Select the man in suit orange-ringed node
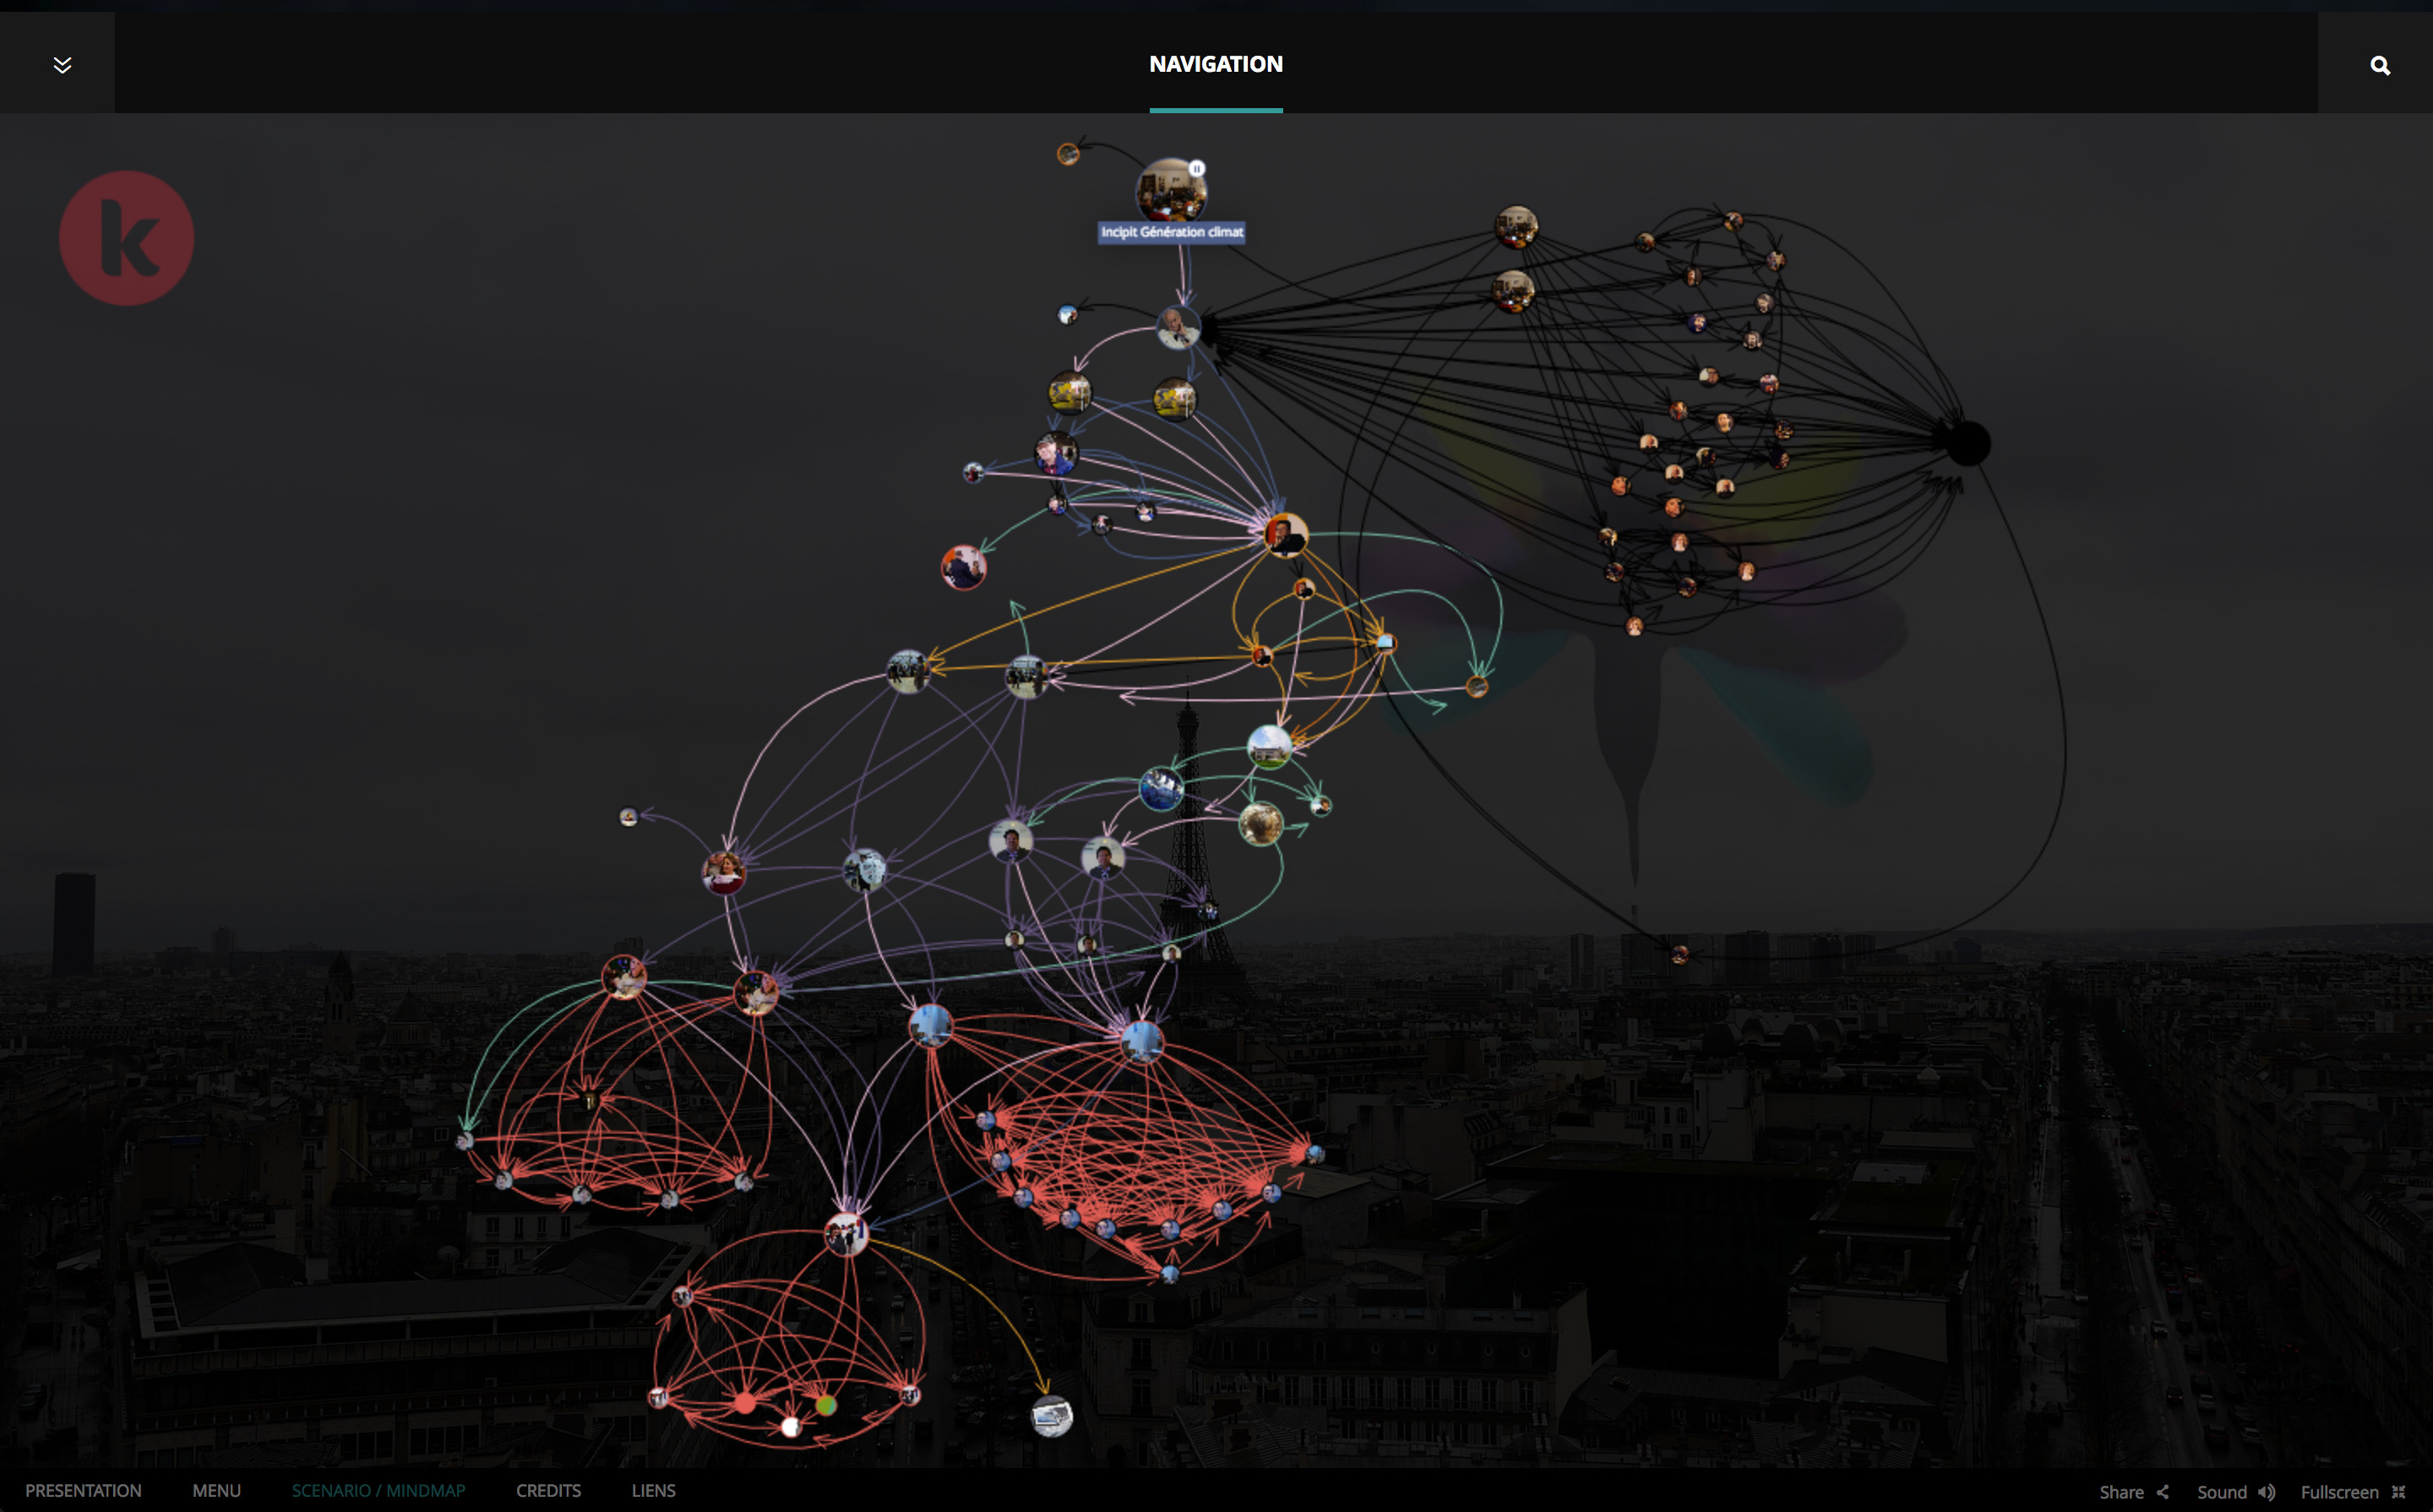The width and height of the screenshot is (2433, 1512). click(1285, 534)
